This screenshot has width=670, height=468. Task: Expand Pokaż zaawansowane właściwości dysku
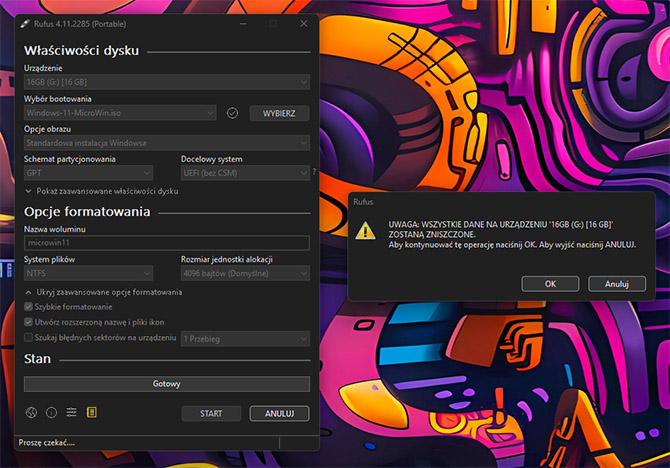102,191
